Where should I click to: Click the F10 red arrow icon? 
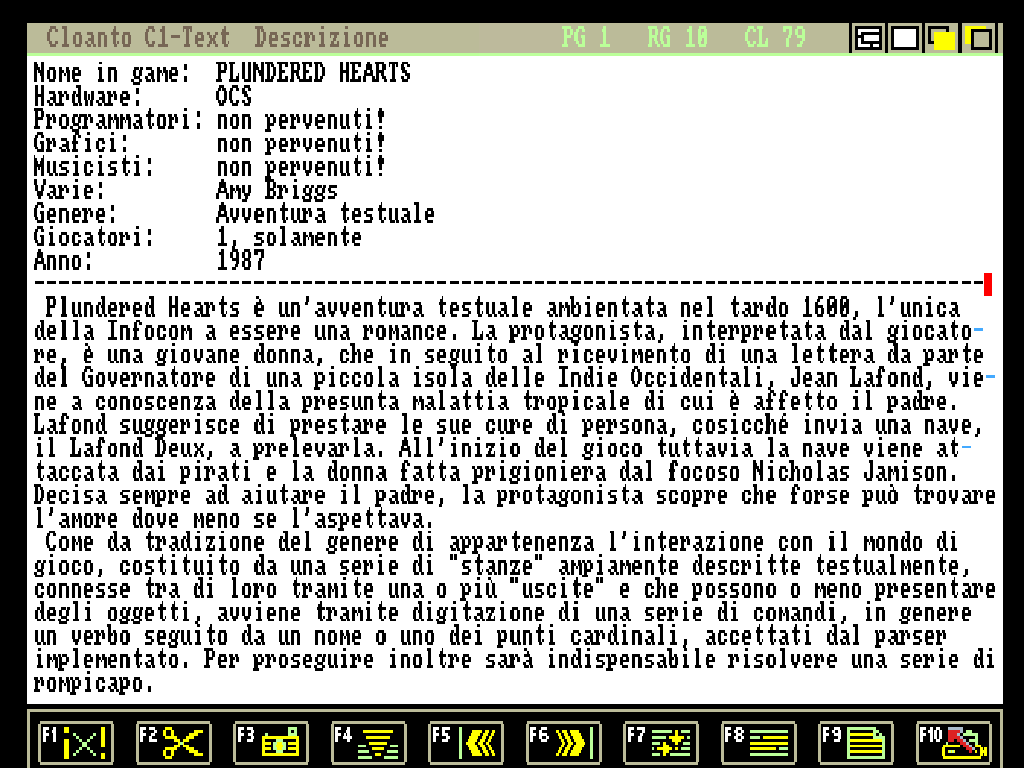click(954, 742)
